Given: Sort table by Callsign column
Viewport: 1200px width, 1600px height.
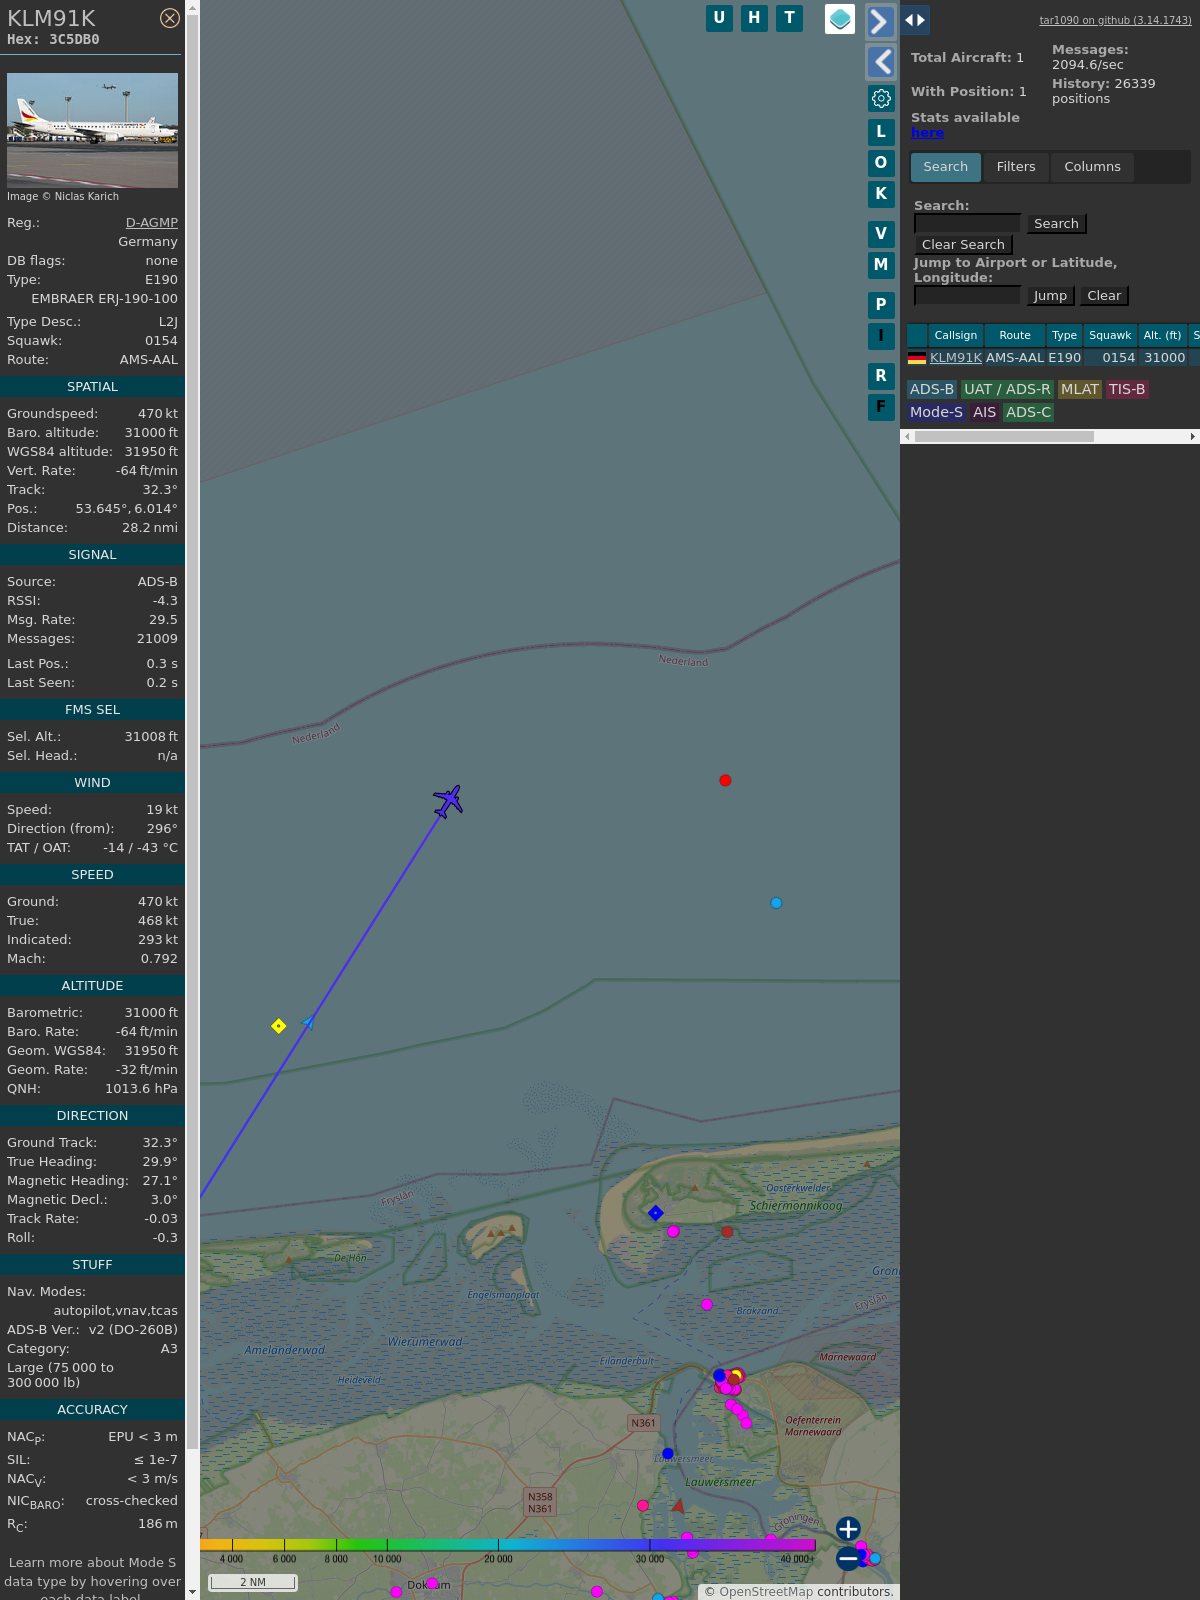Looking at the screenshot, I should [x=956, y=335].
